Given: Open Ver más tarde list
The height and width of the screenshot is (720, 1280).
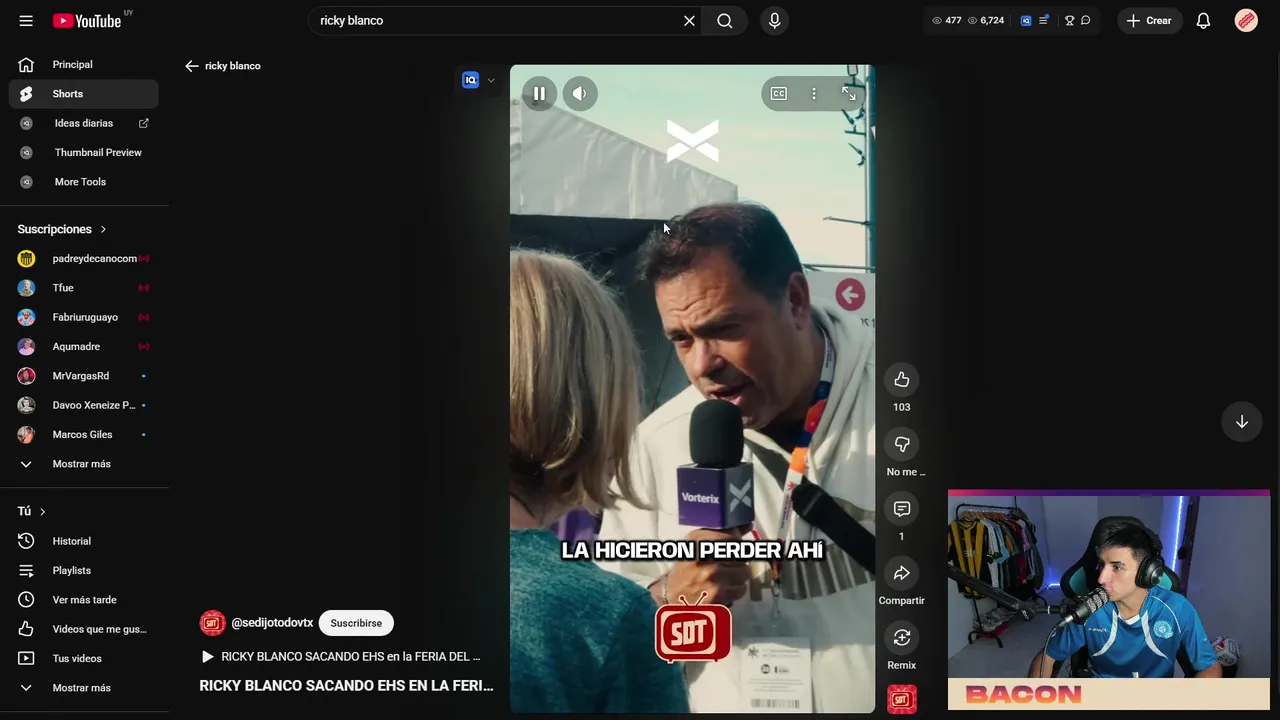Looking at the screenshot, I should click(84, 600).
